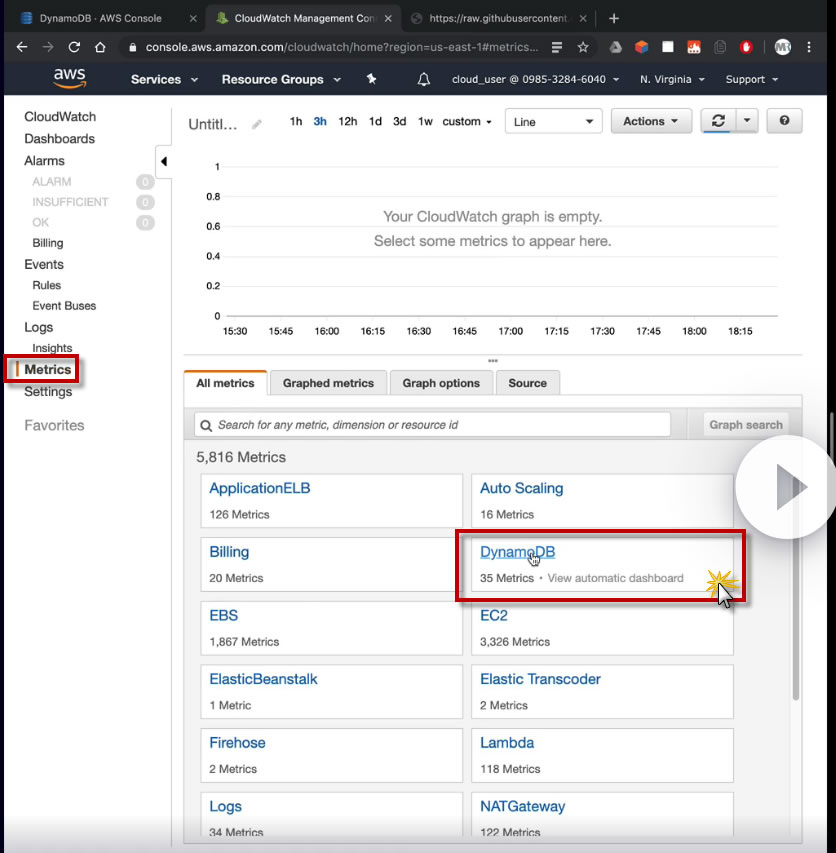Select the 1d time range

pyautogui.click(x=375, y=121)
